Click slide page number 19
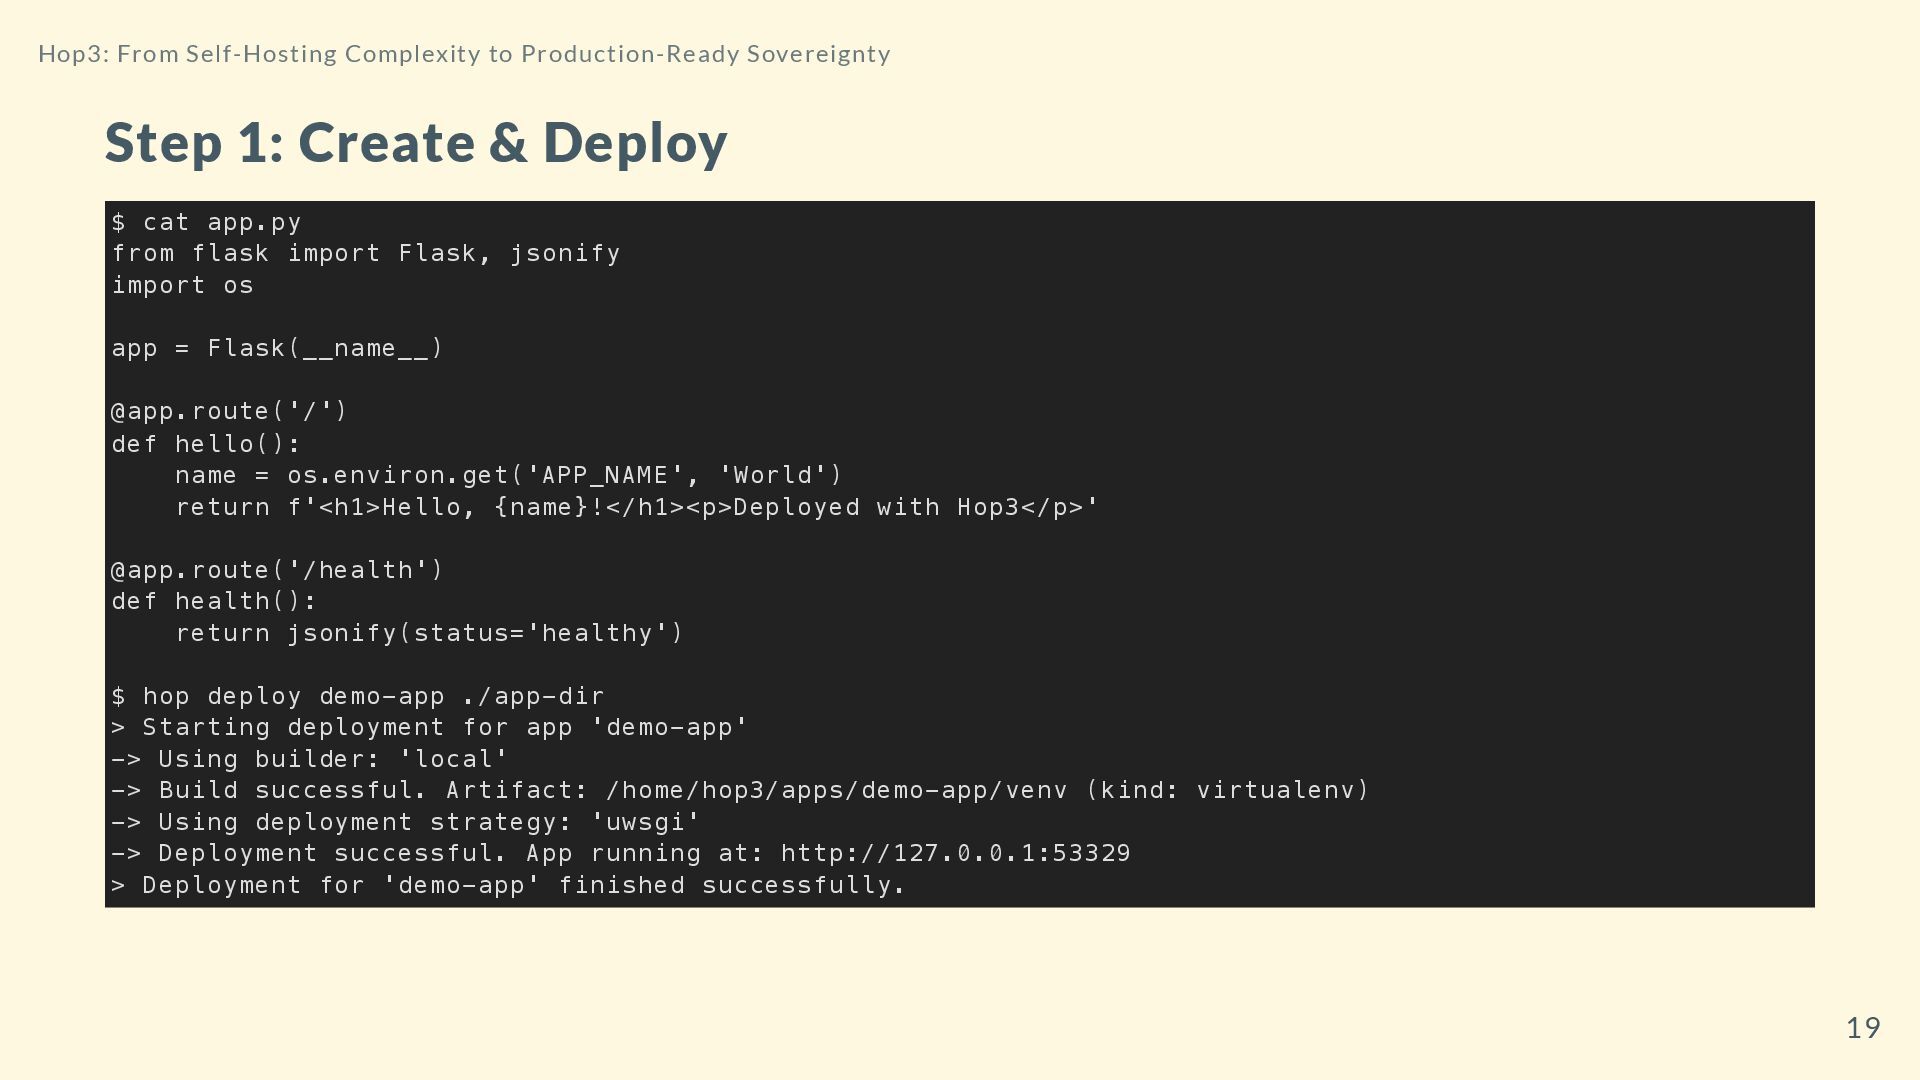Image resolution: width=1920 pixels, height=1080 pixels. [1862, 1028]
